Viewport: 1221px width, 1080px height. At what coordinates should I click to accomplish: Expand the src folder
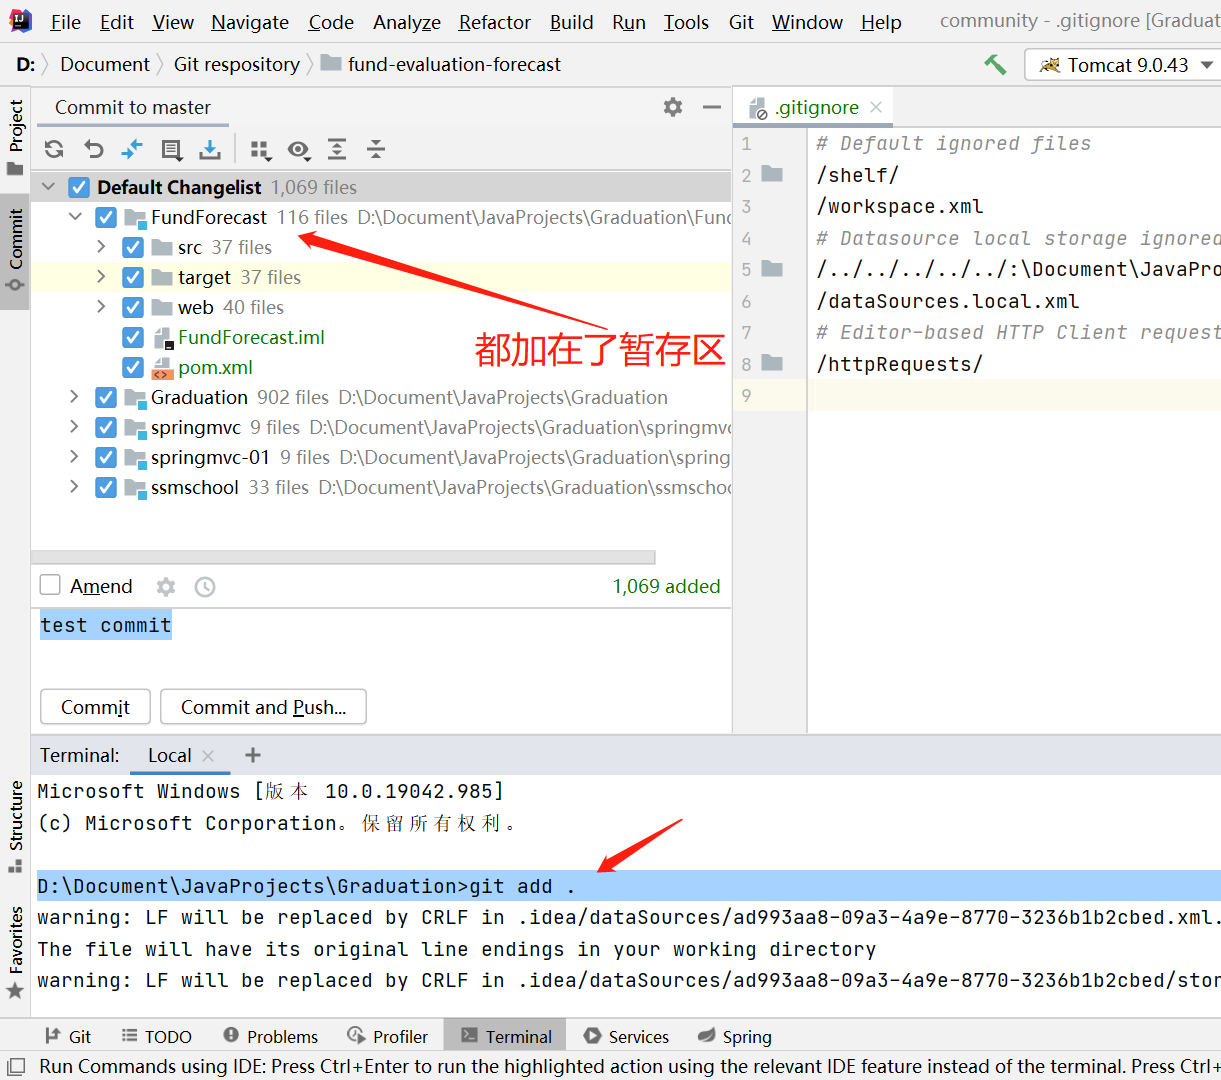tap(101, 247)
